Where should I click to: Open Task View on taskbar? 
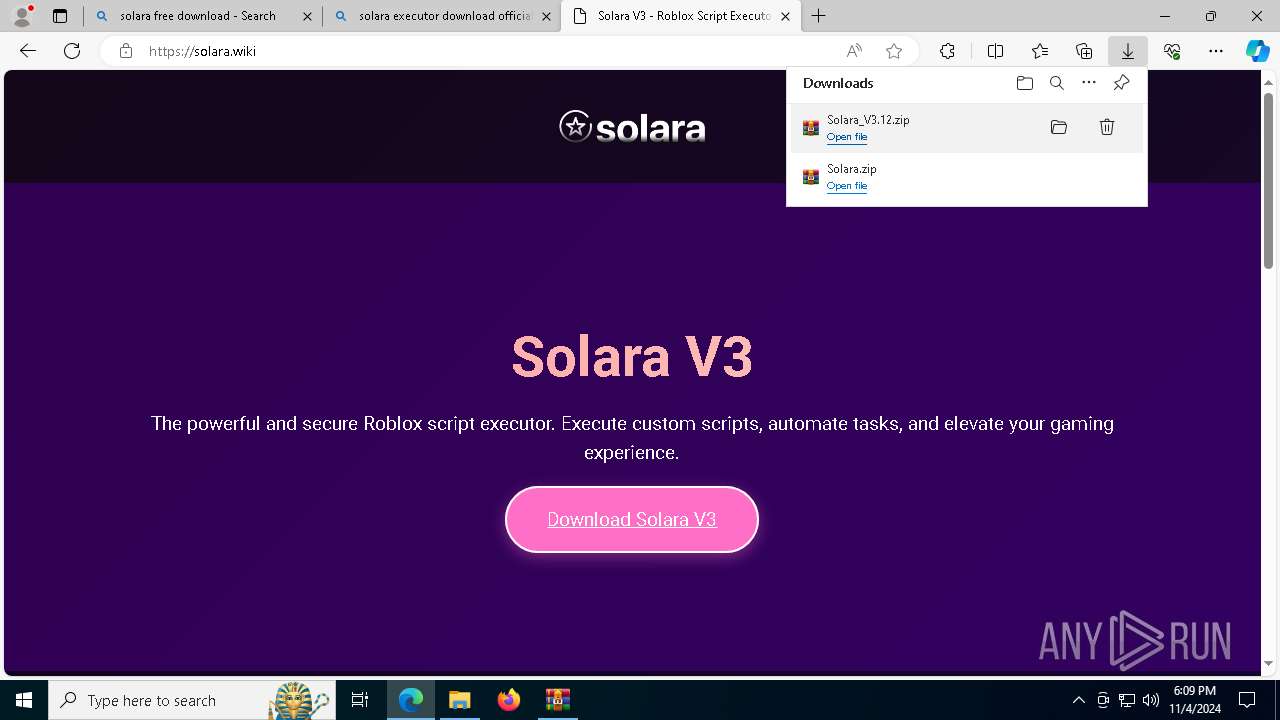360,700
